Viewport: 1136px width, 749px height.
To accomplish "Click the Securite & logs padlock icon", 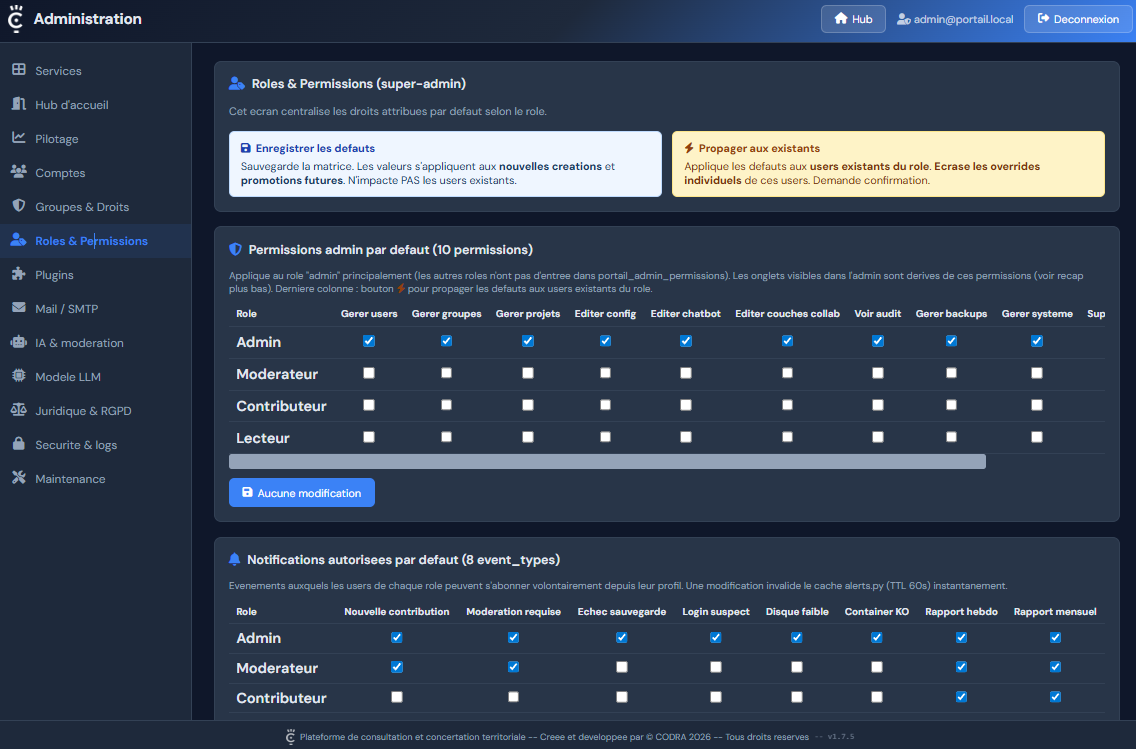I will [x=18, y=444].
